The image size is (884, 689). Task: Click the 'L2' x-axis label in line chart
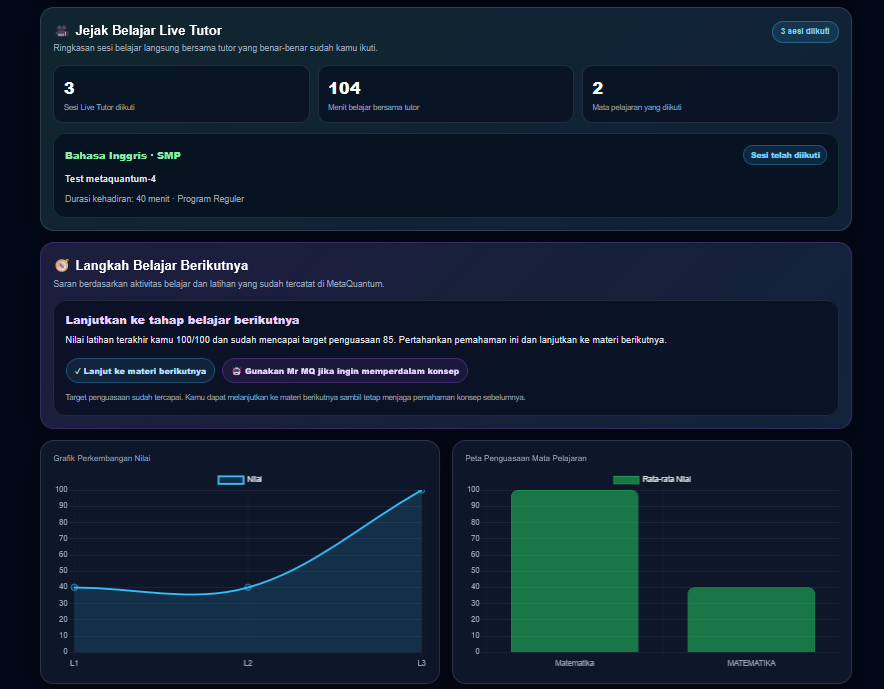click(248, 663)
